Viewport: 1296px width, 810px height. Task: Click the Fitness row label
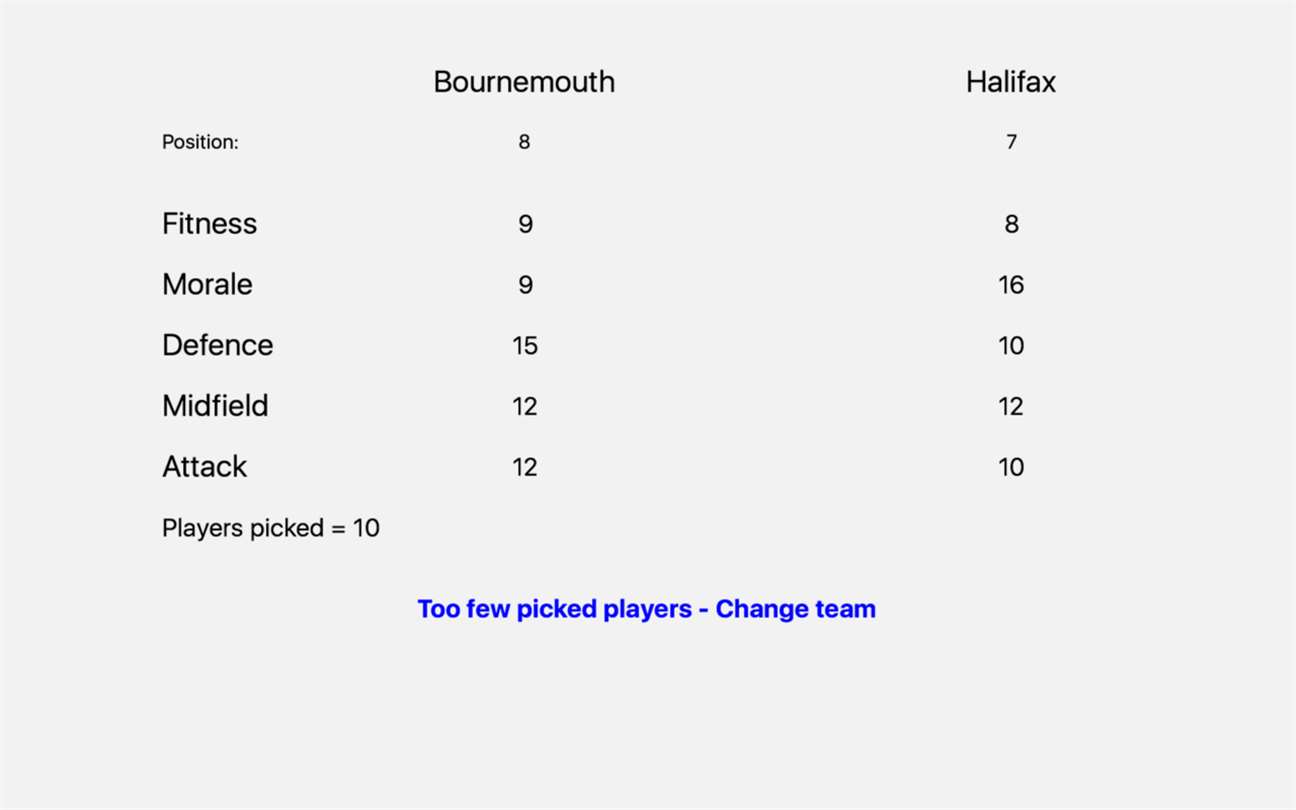click(209, 223)
